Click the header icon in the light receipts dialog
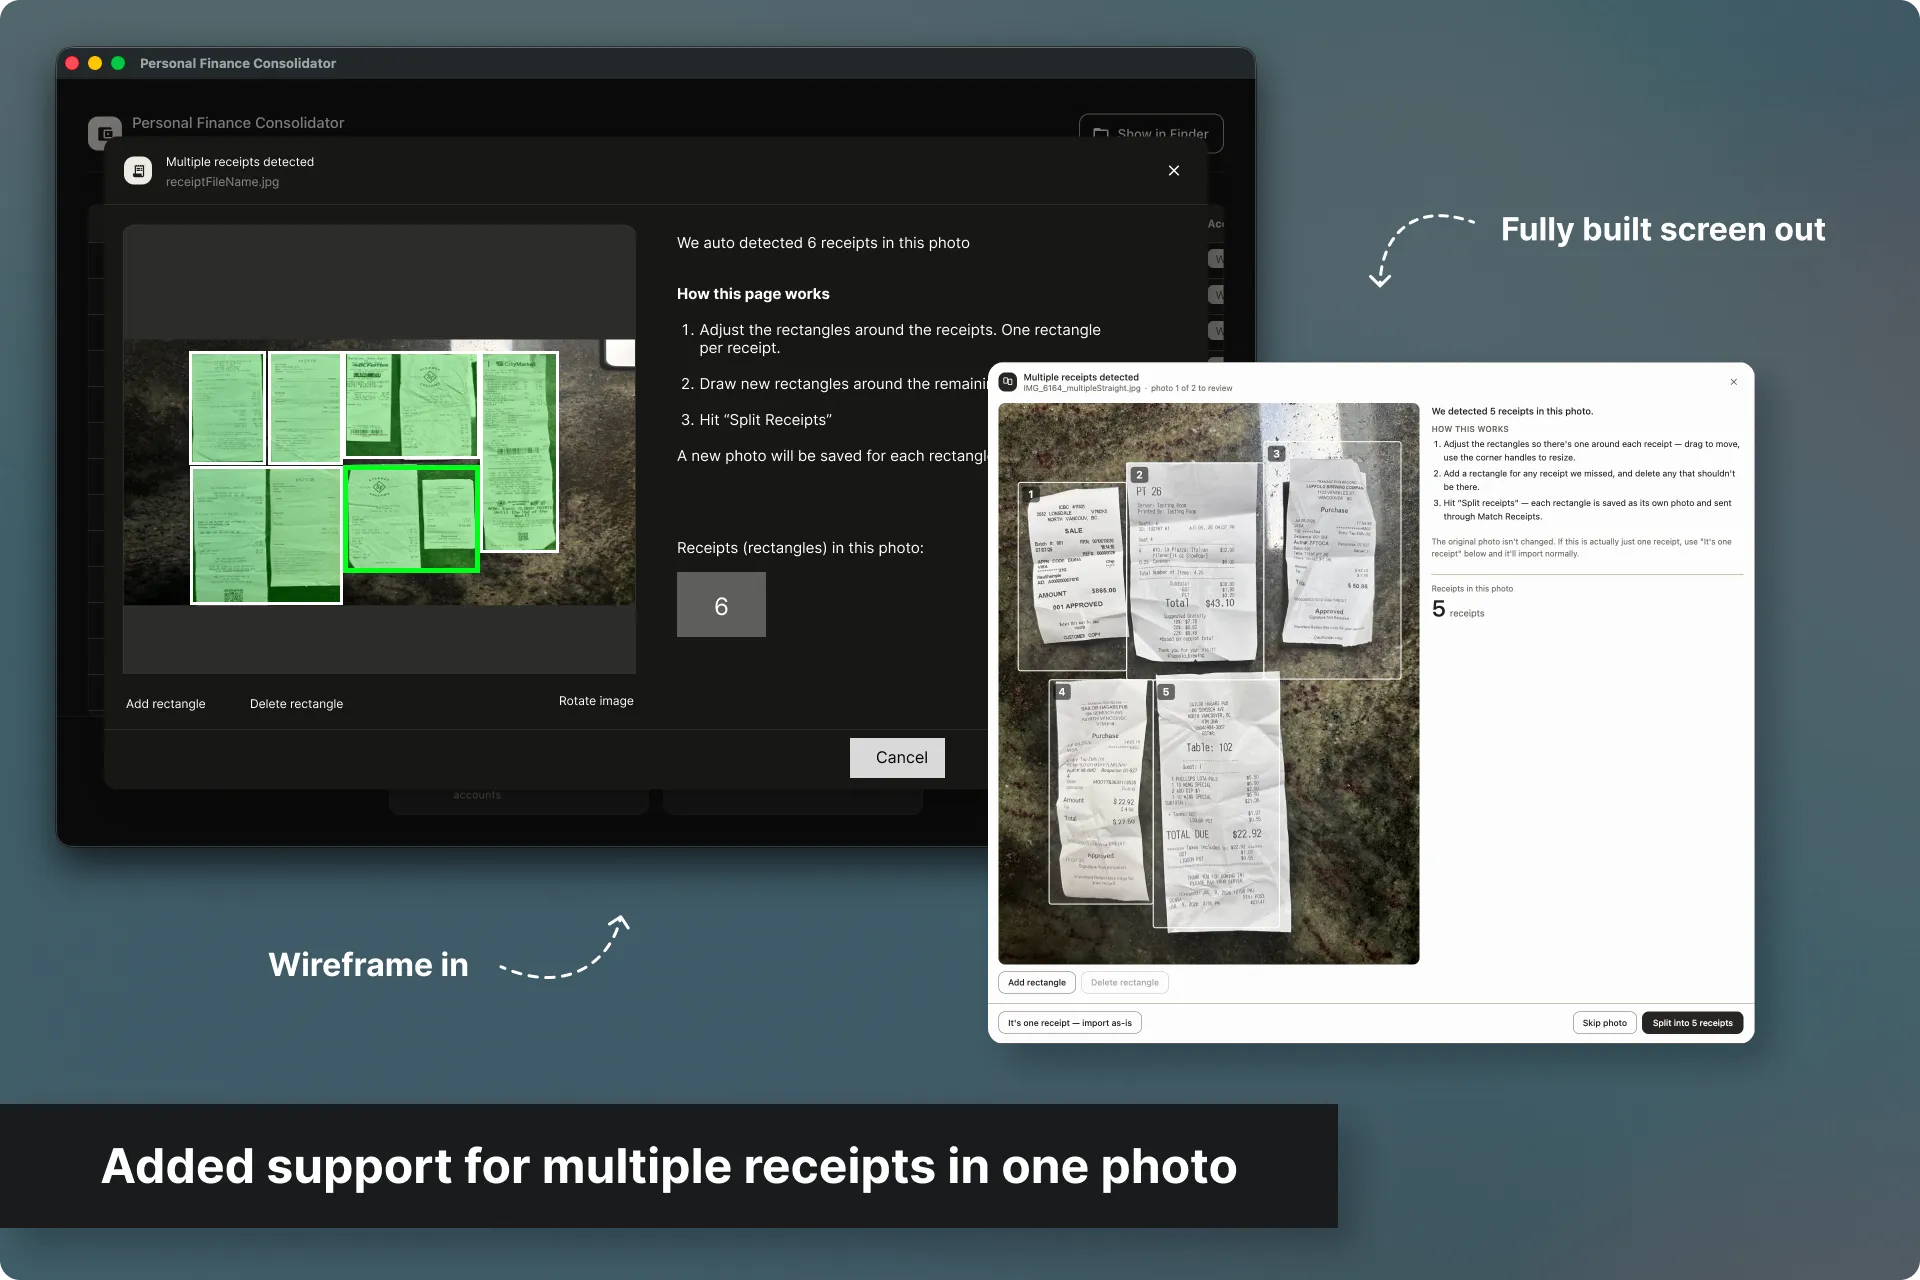 click(x=1008, y=382)
